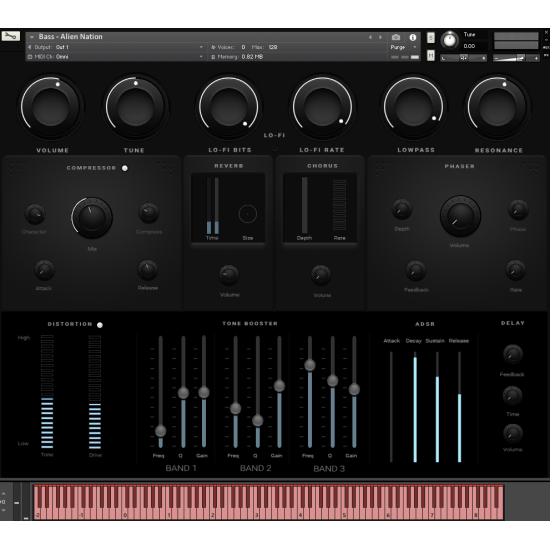
Task: Open the instrument info icon
Action: 412,37
